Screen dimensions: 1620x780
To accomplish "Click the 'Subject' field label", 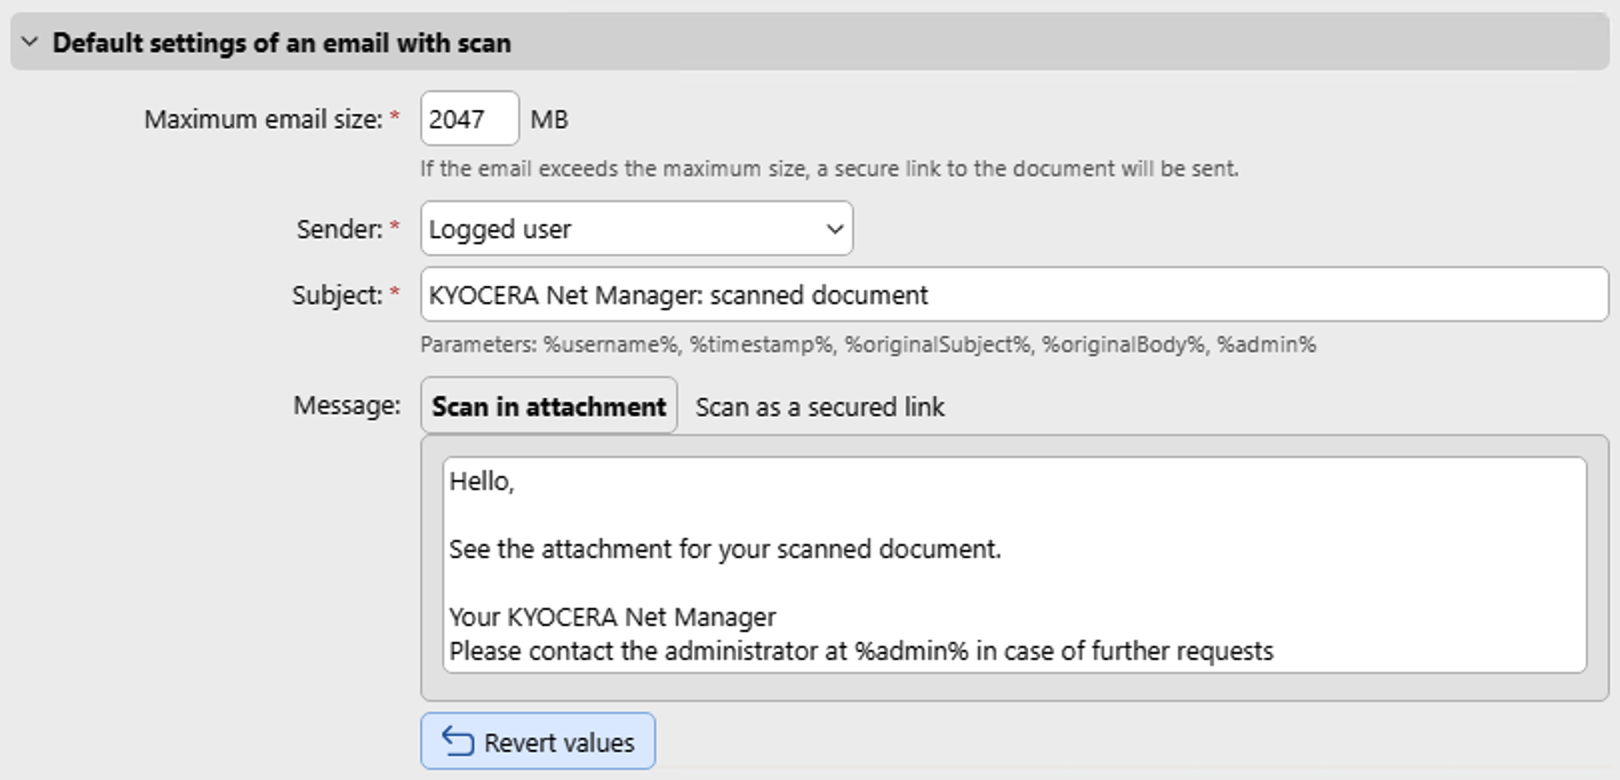I will click(337, 295).
